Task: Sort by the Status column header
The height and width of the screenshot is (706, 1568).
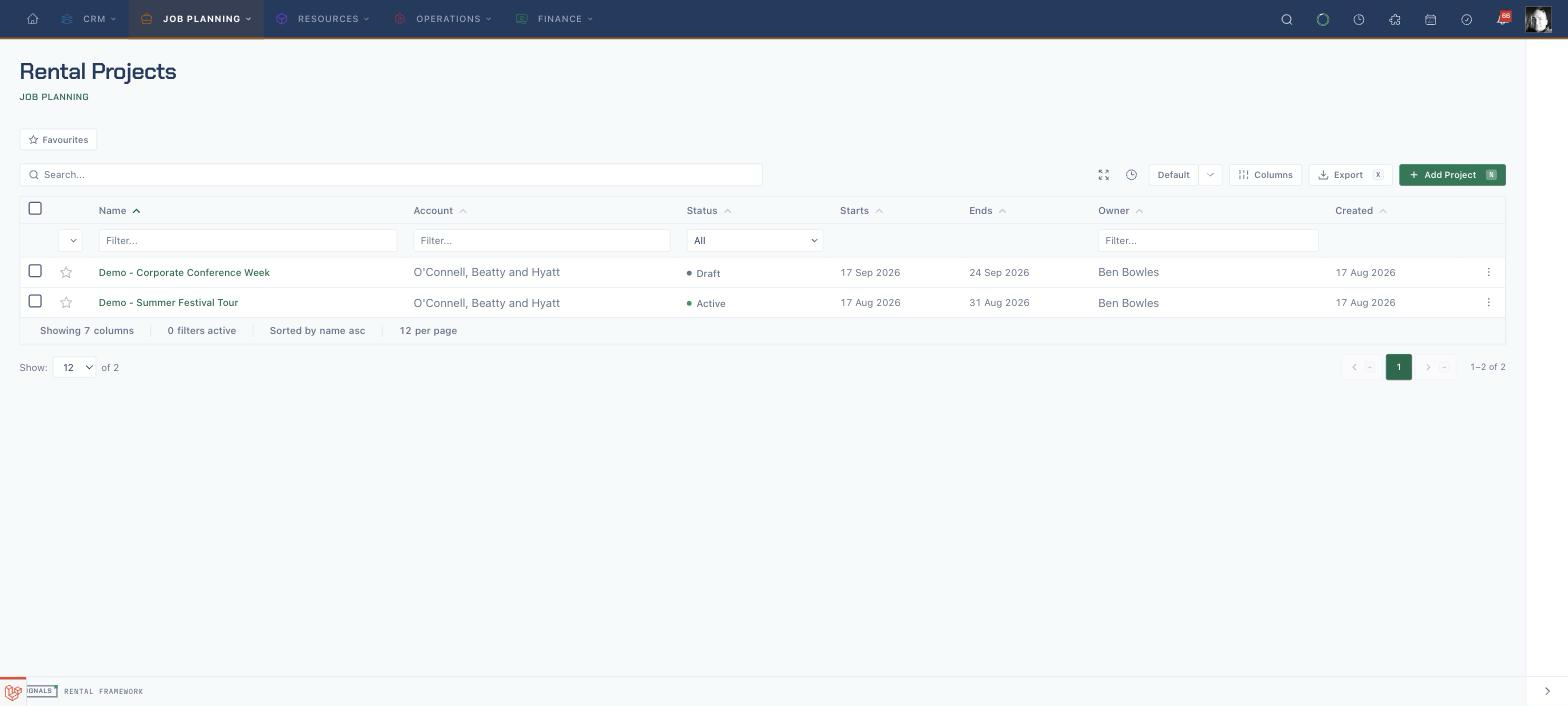Action: pos(708,211)
